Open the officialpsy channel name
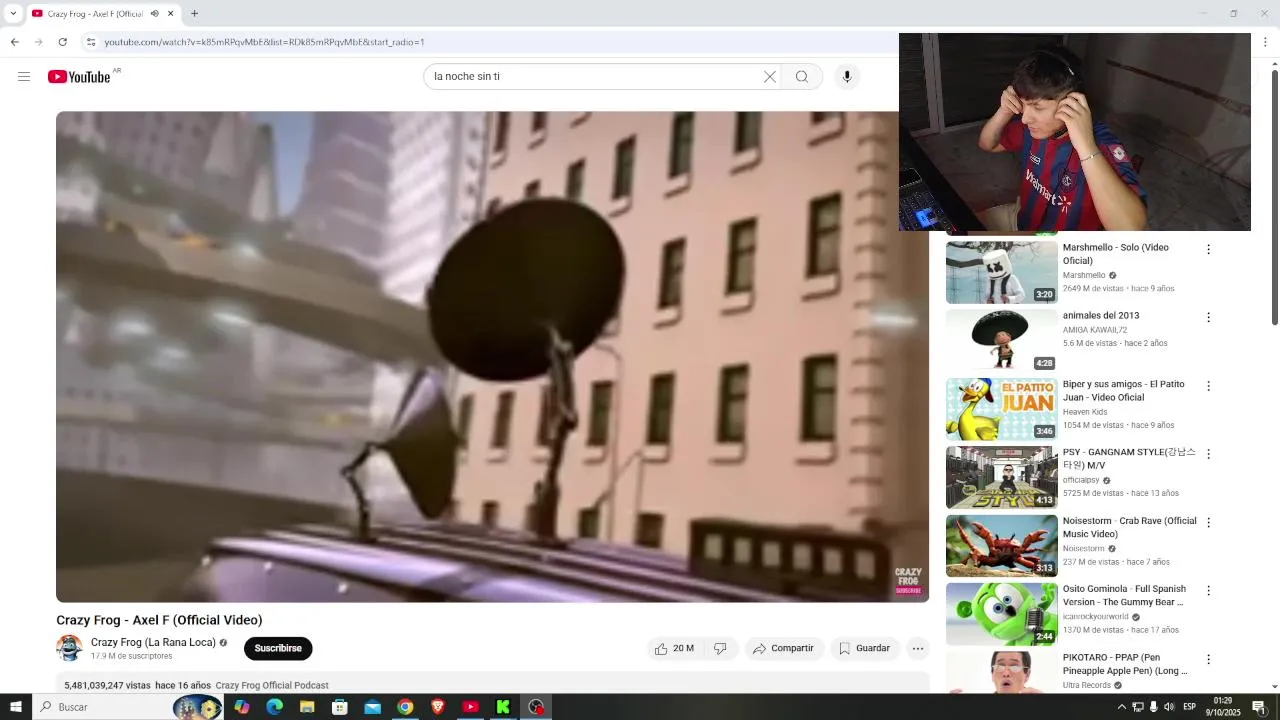This screenshot has width=1280, height=720. coord(1081,480)
